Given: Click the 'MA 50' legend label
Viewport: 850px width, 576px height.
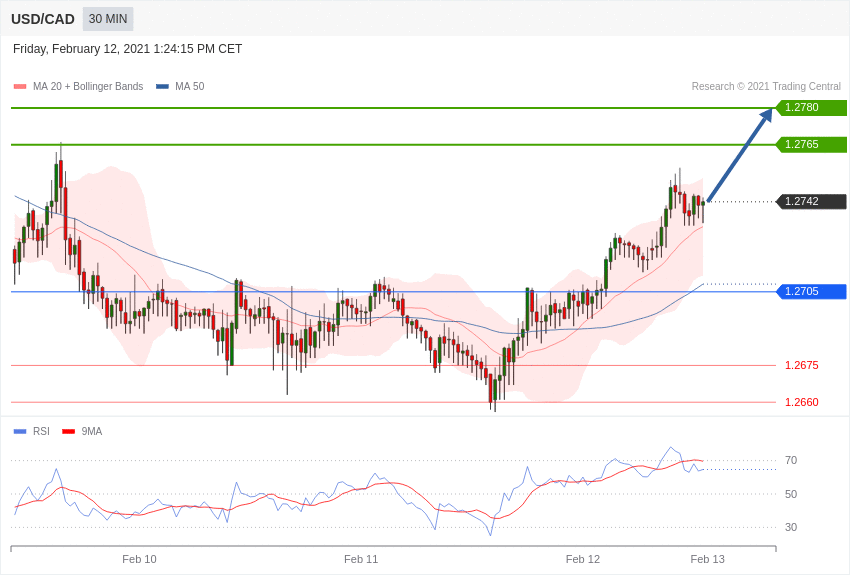Looking at the screenshot, I should click(190, 86).
